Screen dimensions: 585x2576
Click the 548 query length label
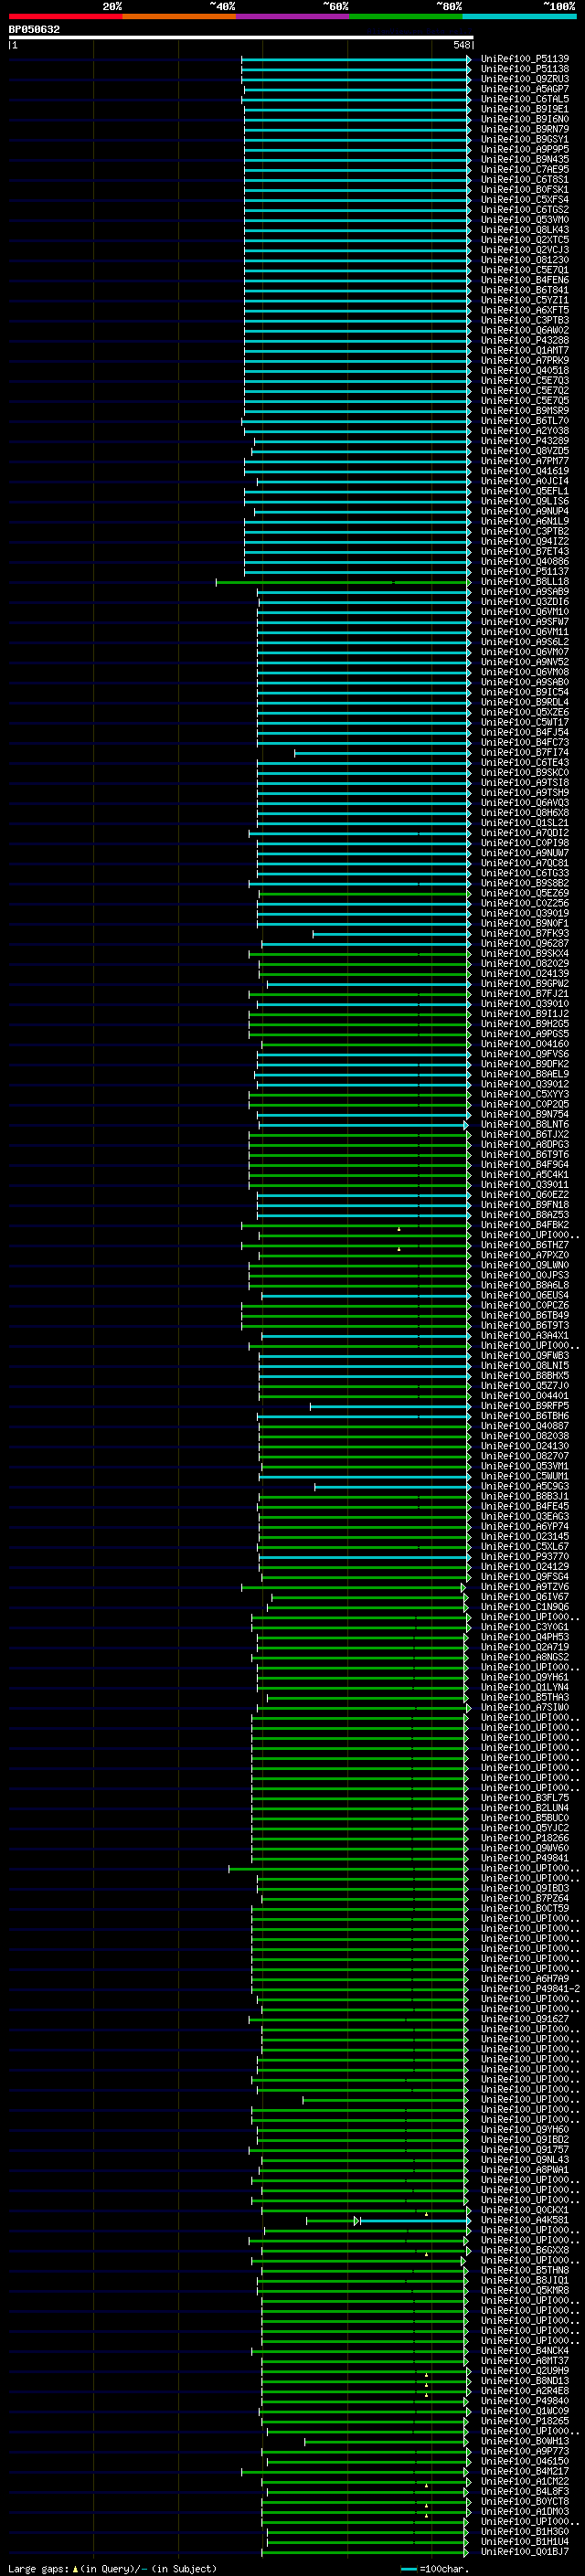[x=461, y=45]
